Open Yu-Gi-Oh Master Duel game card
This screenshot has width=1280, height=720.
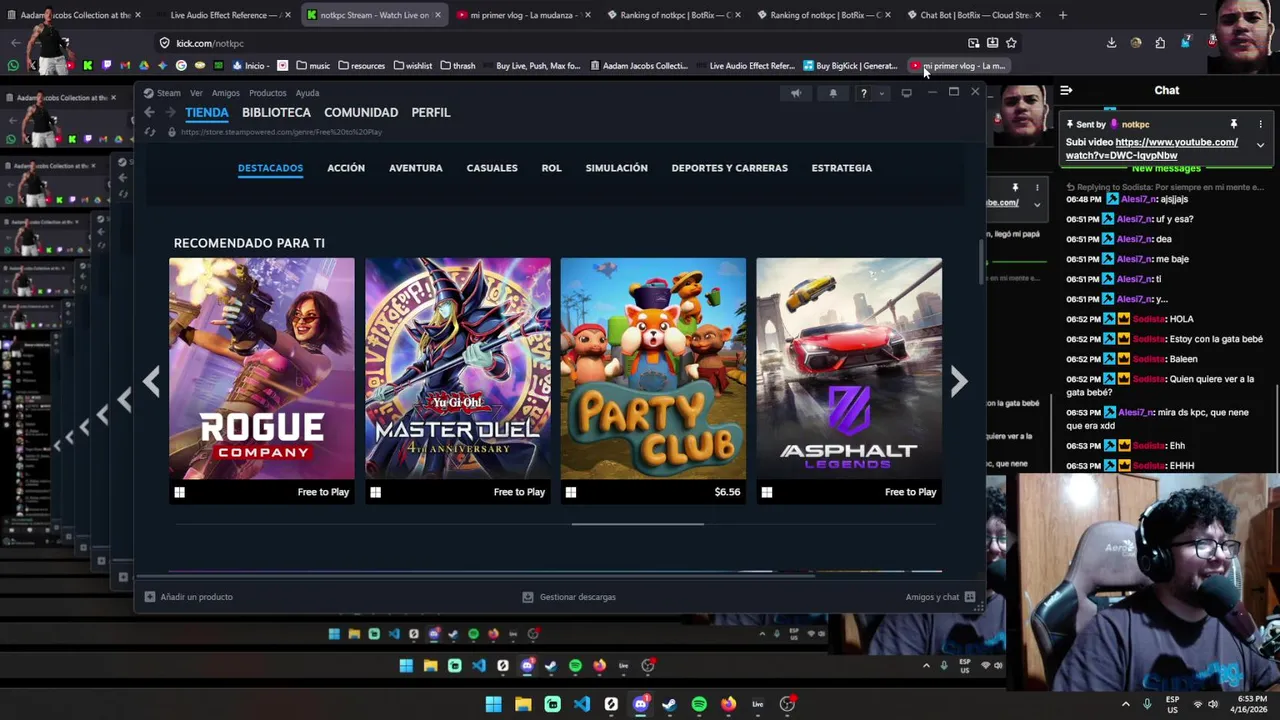(x=458, y=380)
